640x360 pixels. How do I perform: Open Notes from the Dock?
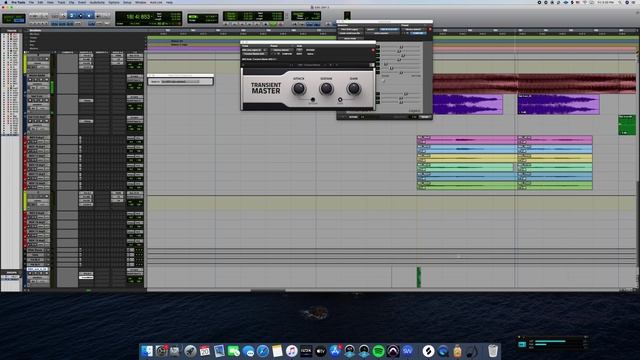pyautogui.click(x=277, y=351)
